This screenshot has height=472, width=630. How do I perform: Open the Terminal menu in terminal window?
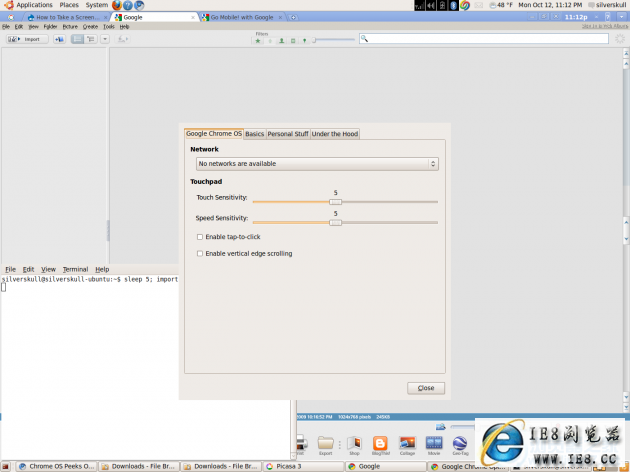(75, 269)
